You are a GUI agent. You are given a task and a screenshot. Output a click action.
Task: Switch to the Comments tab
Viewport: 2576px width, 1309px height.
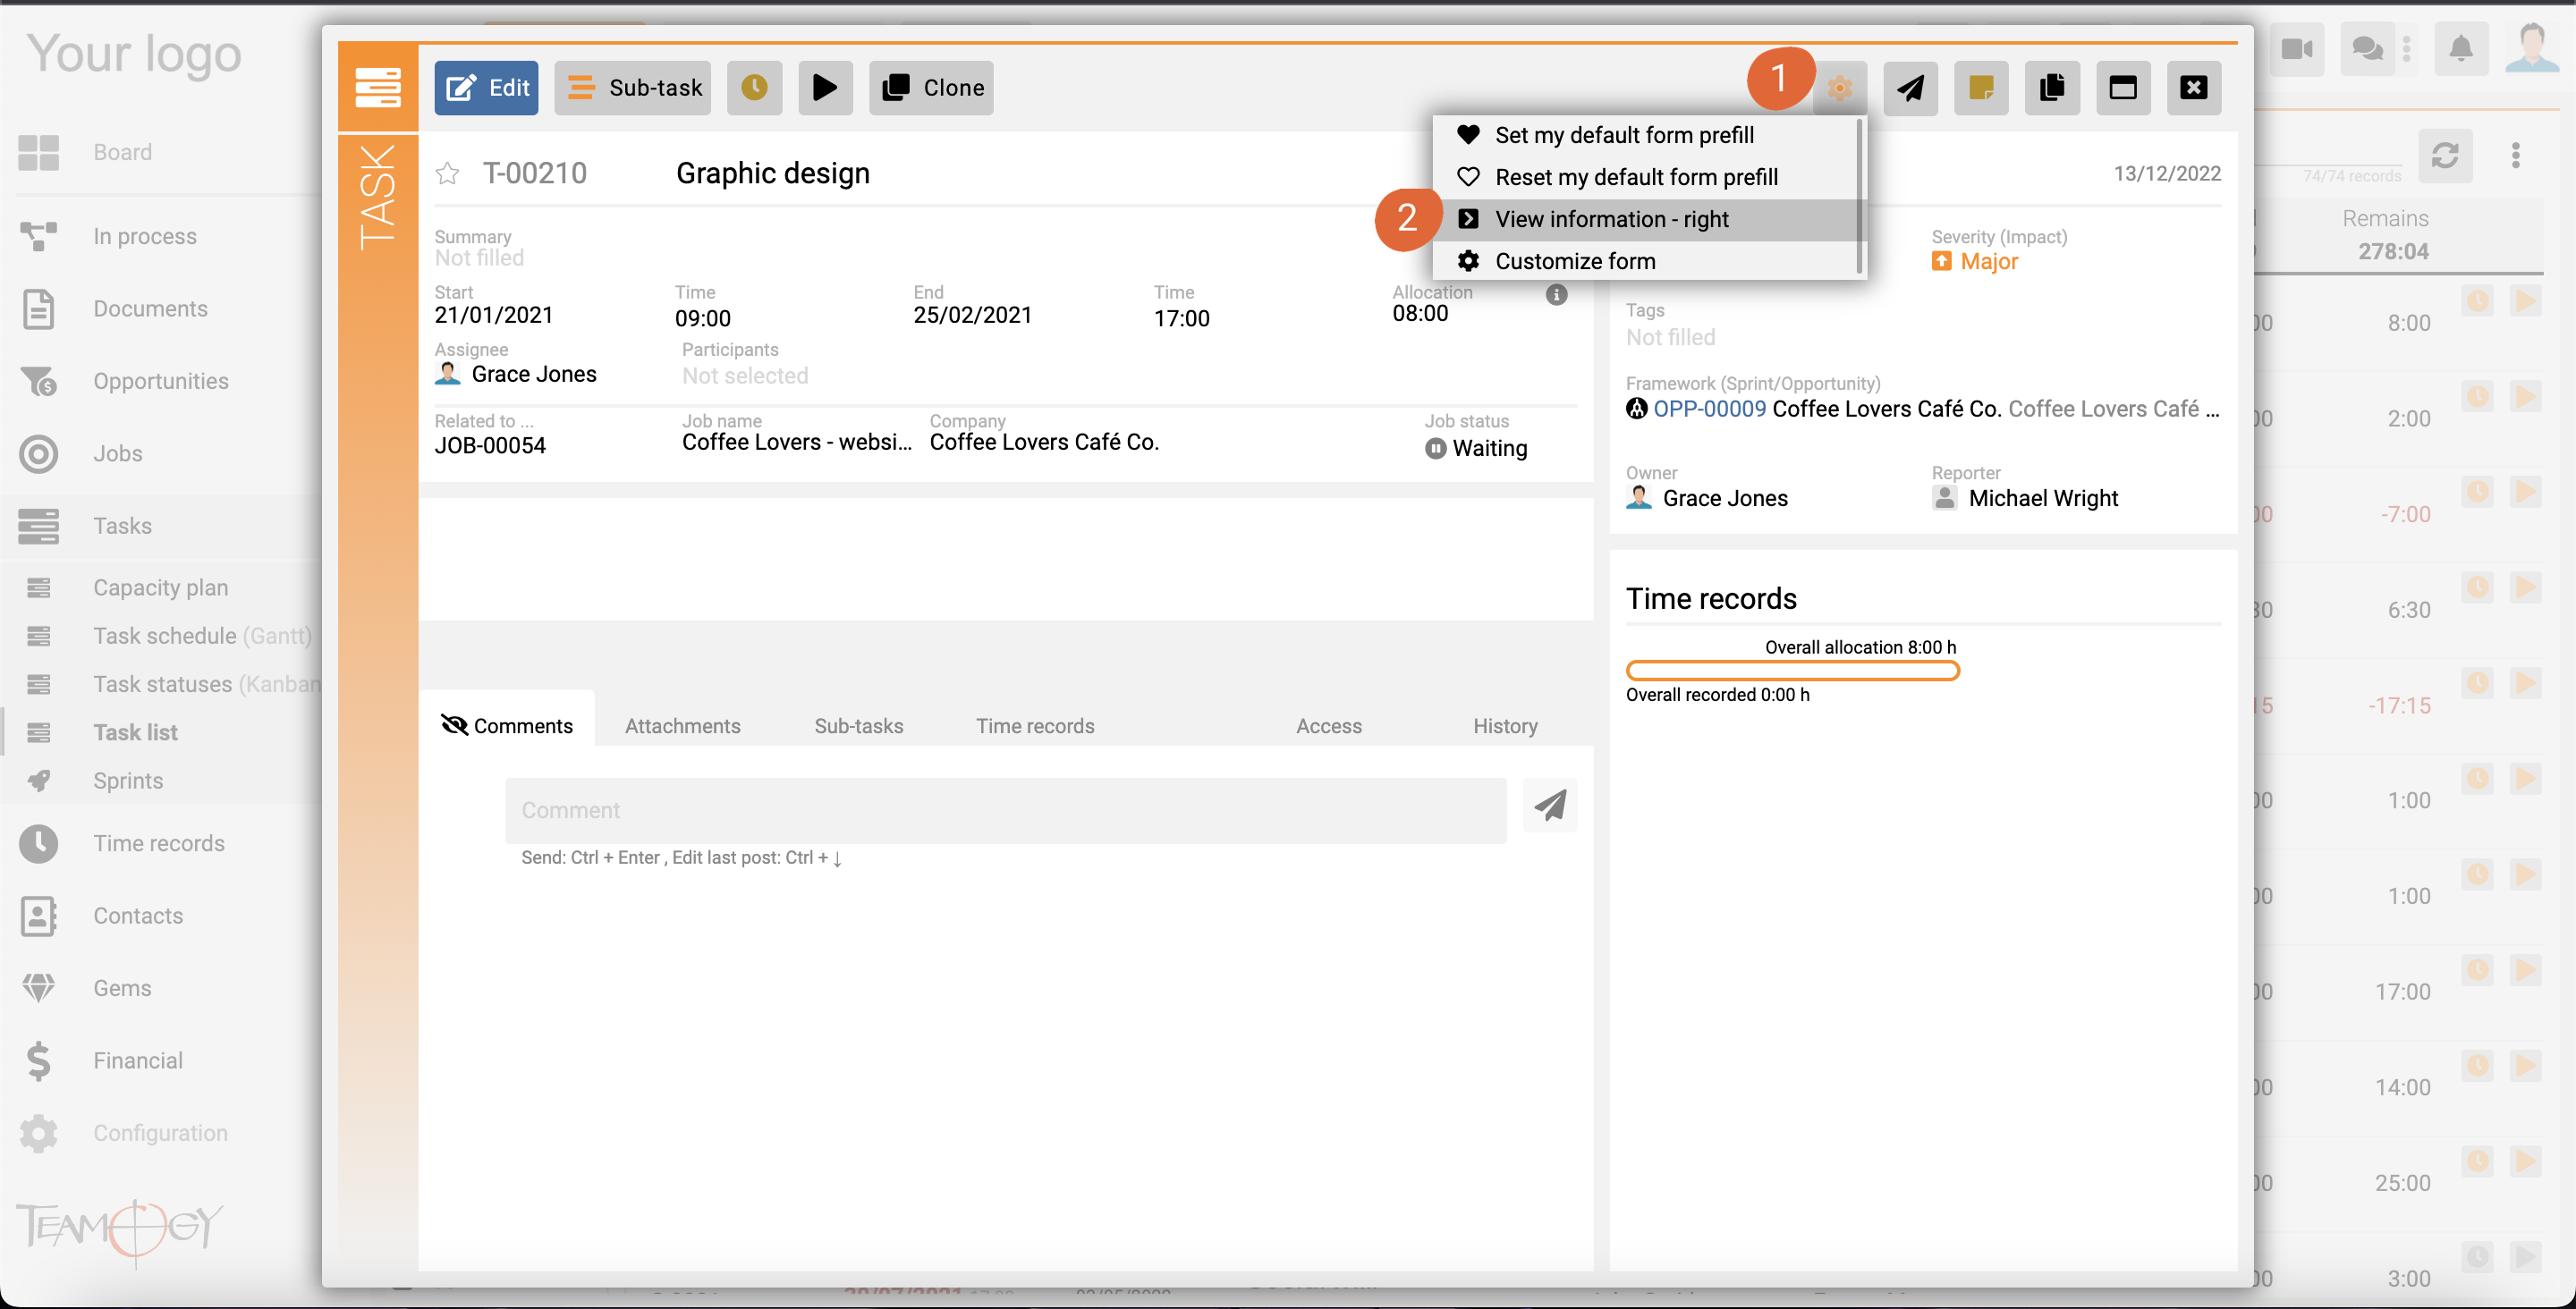pos(507,726)
